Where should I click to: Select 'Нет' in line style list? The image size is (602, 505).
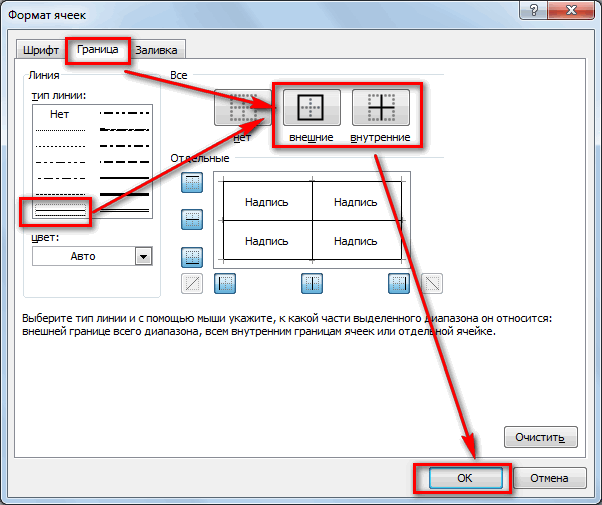[x=60, y=114]
